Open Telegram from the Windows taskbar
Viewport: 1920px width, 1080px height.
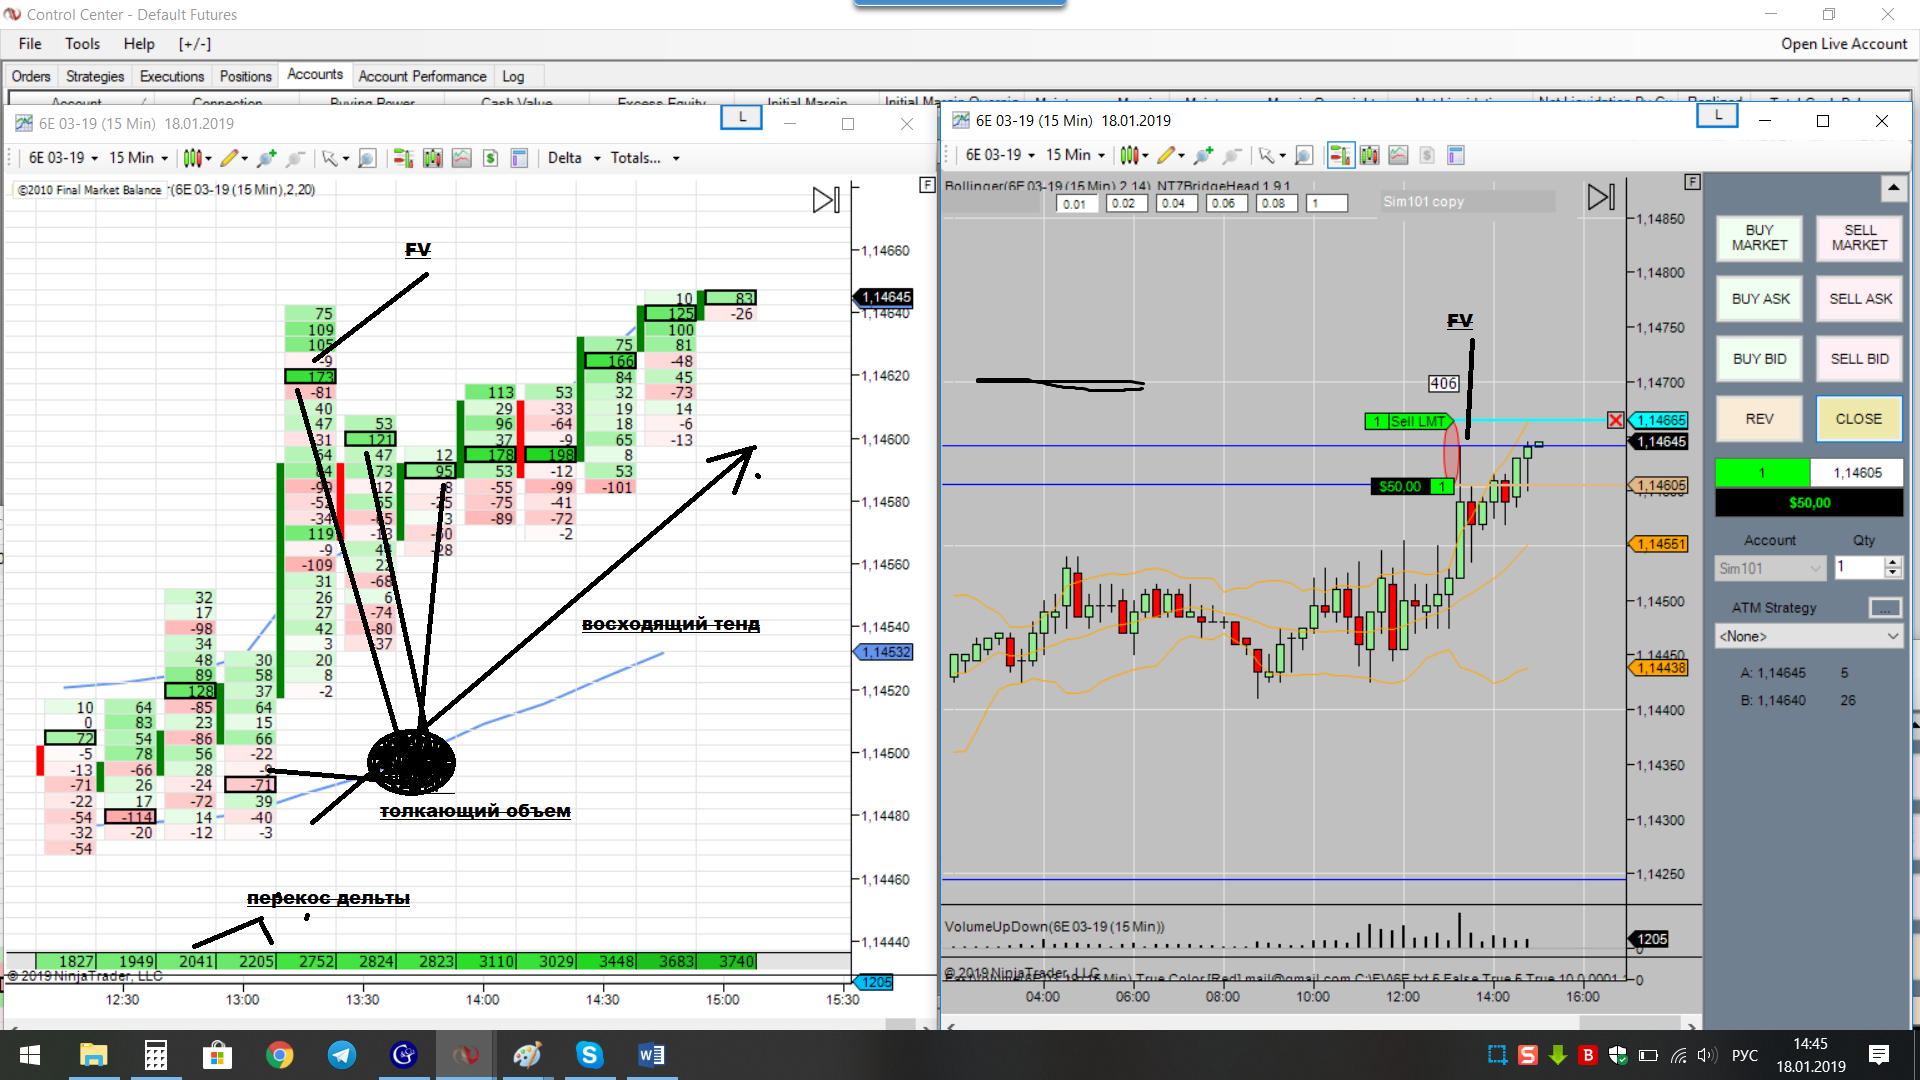click(x=341, y=1055)
